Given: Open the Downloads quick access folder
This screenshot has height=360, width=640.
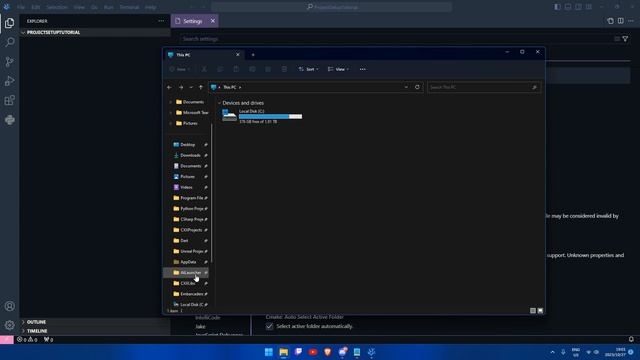Looking at the screenshot, I should click(190, 156).
